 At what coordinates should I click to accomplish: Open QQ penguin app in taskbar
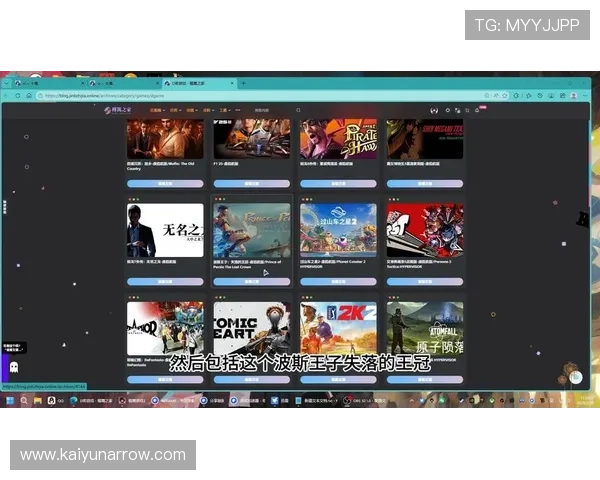pyautogui.click(x=55, y=400)
